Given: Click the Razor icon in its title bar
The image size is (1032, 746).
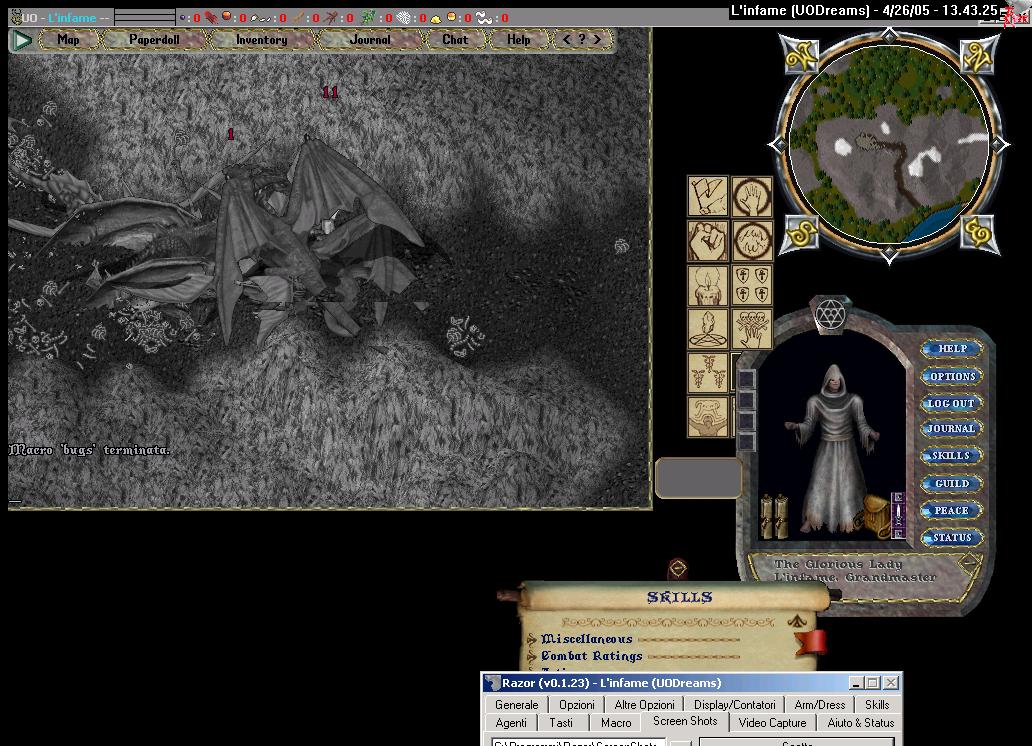Looking at the screenshot, I should 492,683.
